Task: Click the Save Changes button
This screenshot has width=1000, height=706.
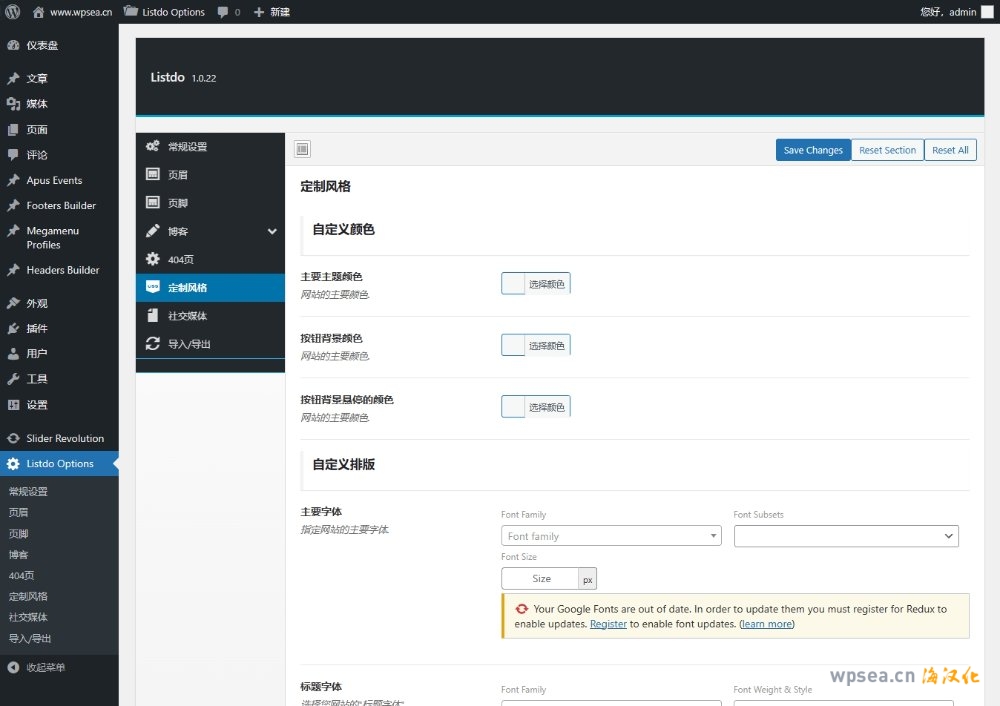Action: [812, 150]
